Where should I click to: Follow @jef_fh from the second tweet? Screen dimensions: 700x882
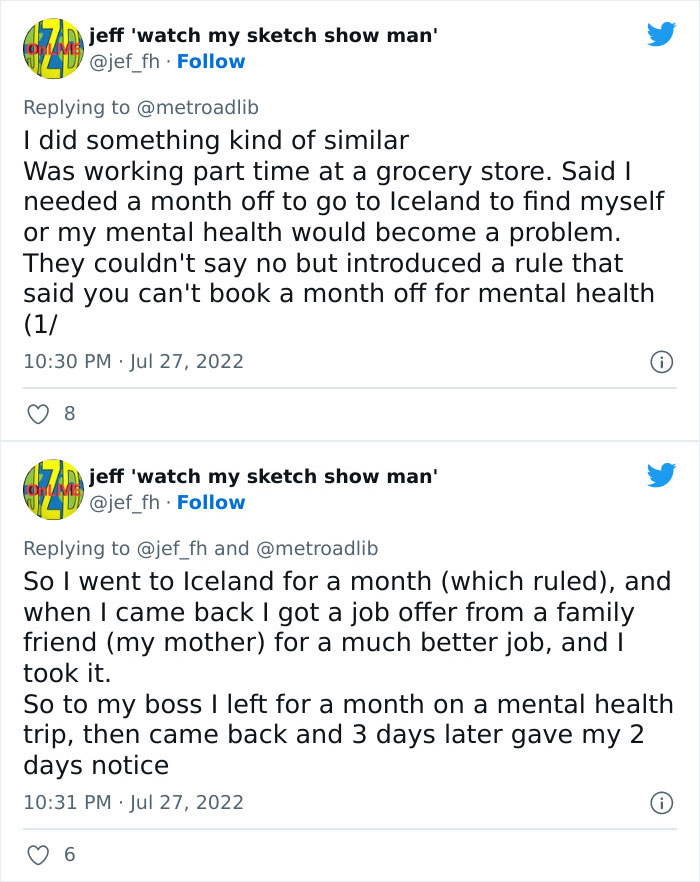pos(213,502)
